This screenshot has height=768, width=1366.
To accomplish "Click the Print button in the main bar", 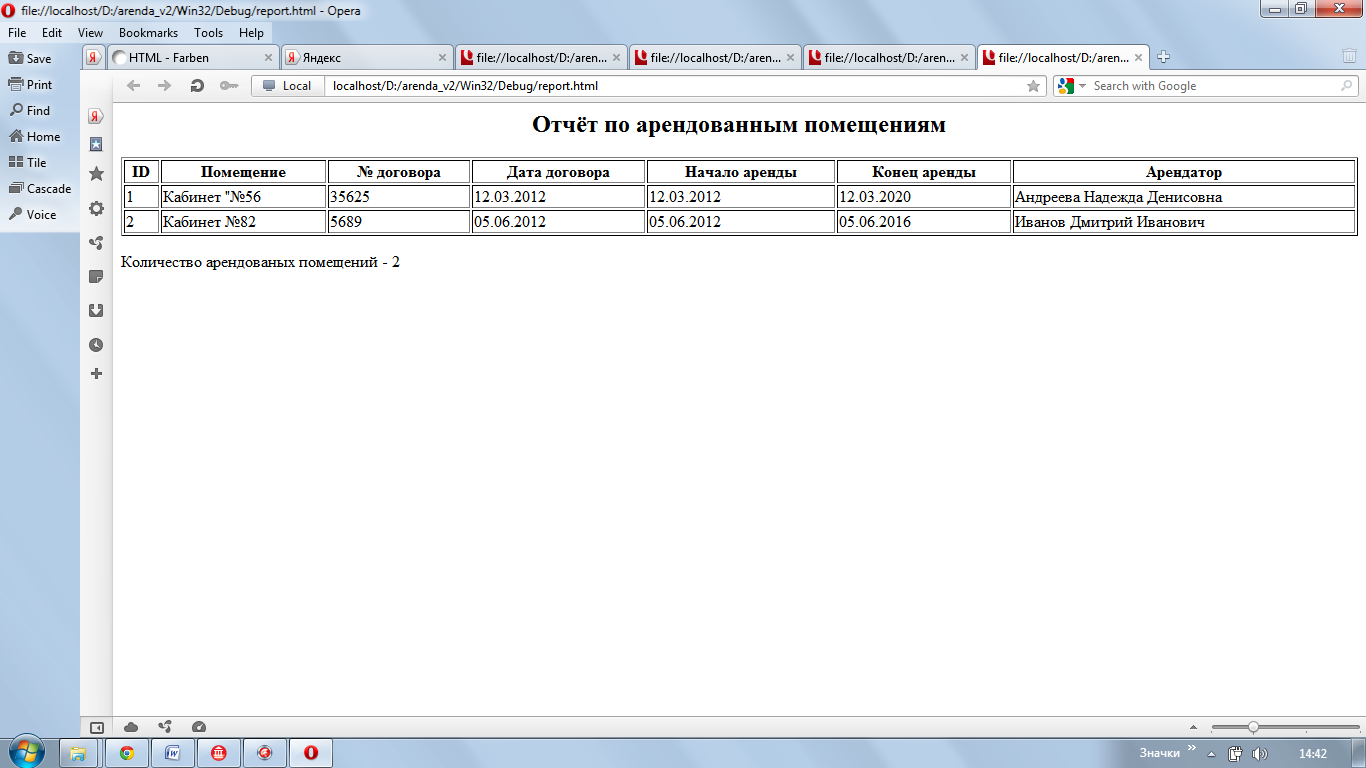I will pyautogui.click(x=30, y=85).
